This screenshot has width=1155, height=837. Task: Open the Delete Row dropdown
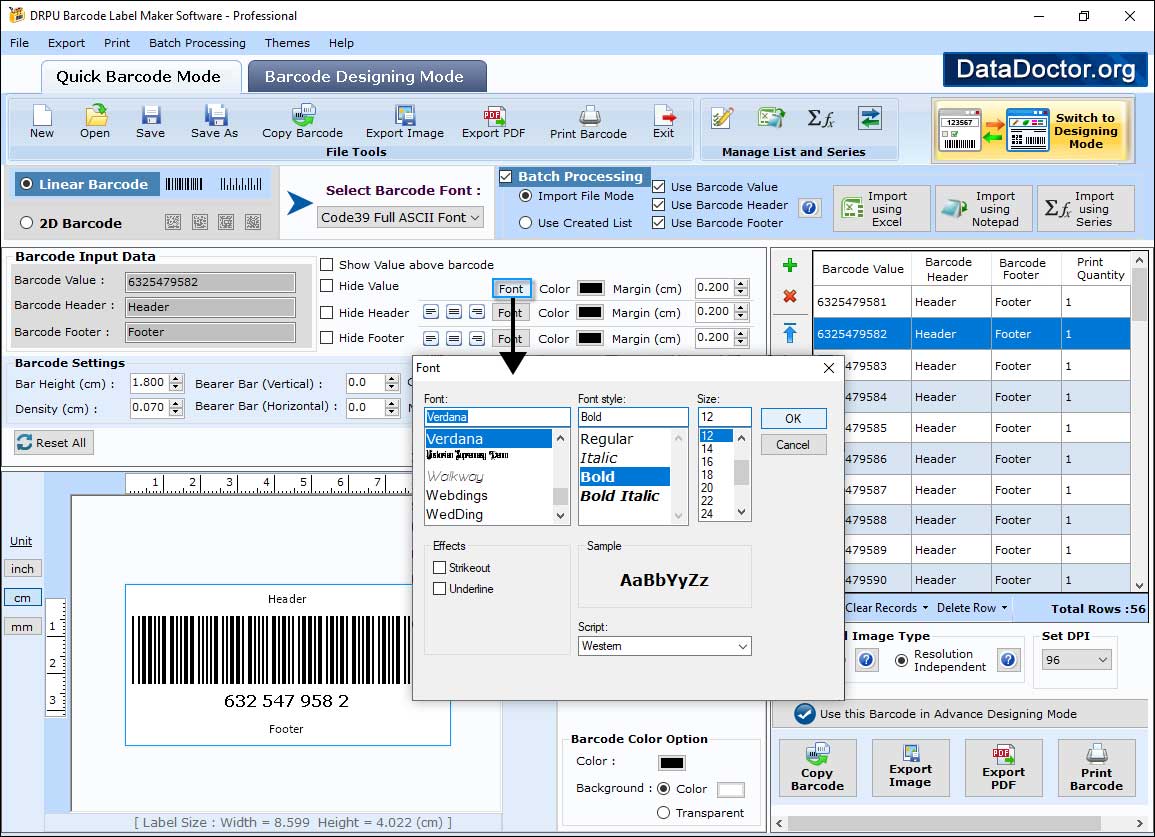click(x=972, y=608)
